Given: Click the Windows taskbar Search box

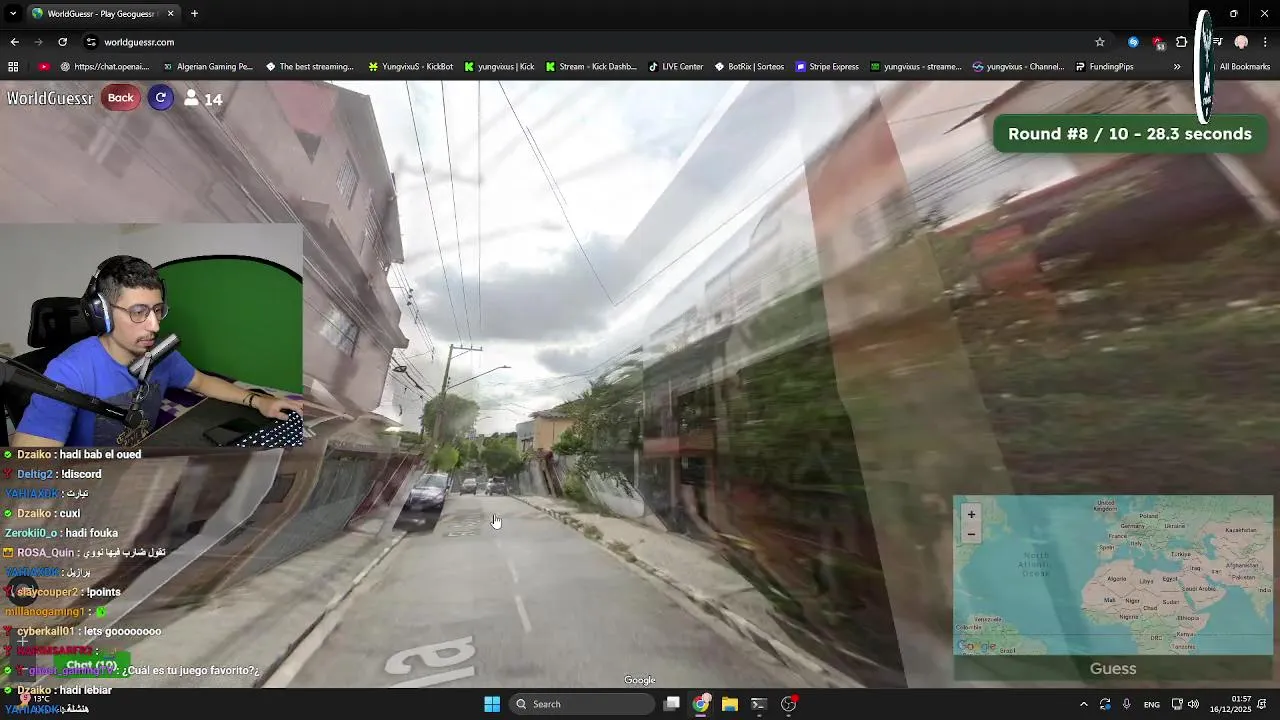Looking at the screenshot, I should [x=583, y=704].
